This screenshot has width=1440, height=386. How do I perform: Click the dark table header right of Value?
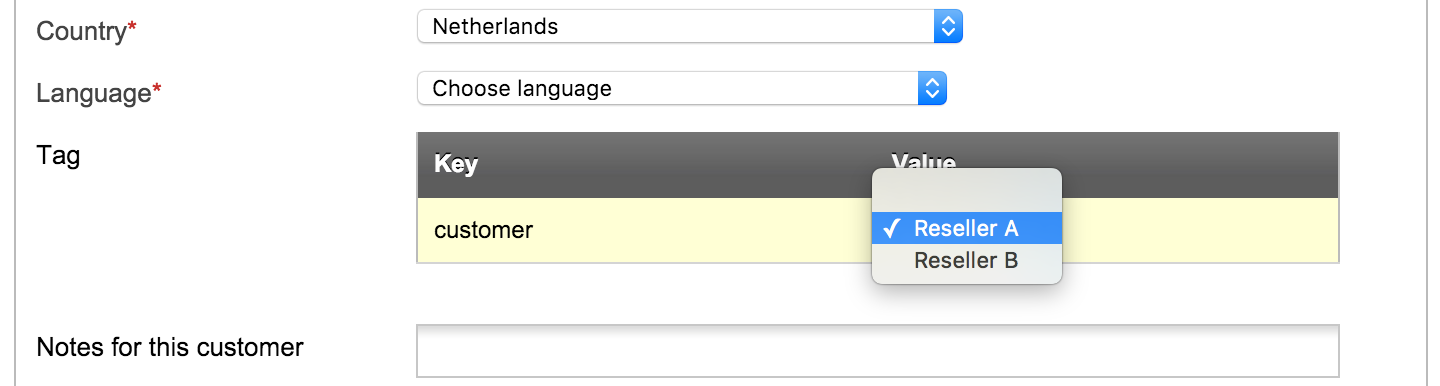pos(1200,165)
